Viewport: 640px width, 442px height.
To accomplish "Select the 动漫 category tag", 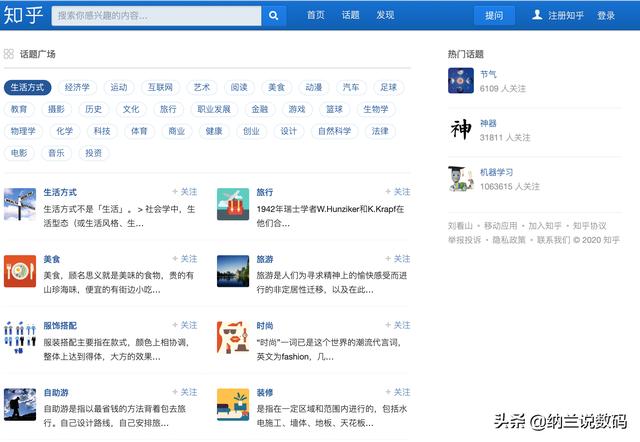I will click(313, 87).
